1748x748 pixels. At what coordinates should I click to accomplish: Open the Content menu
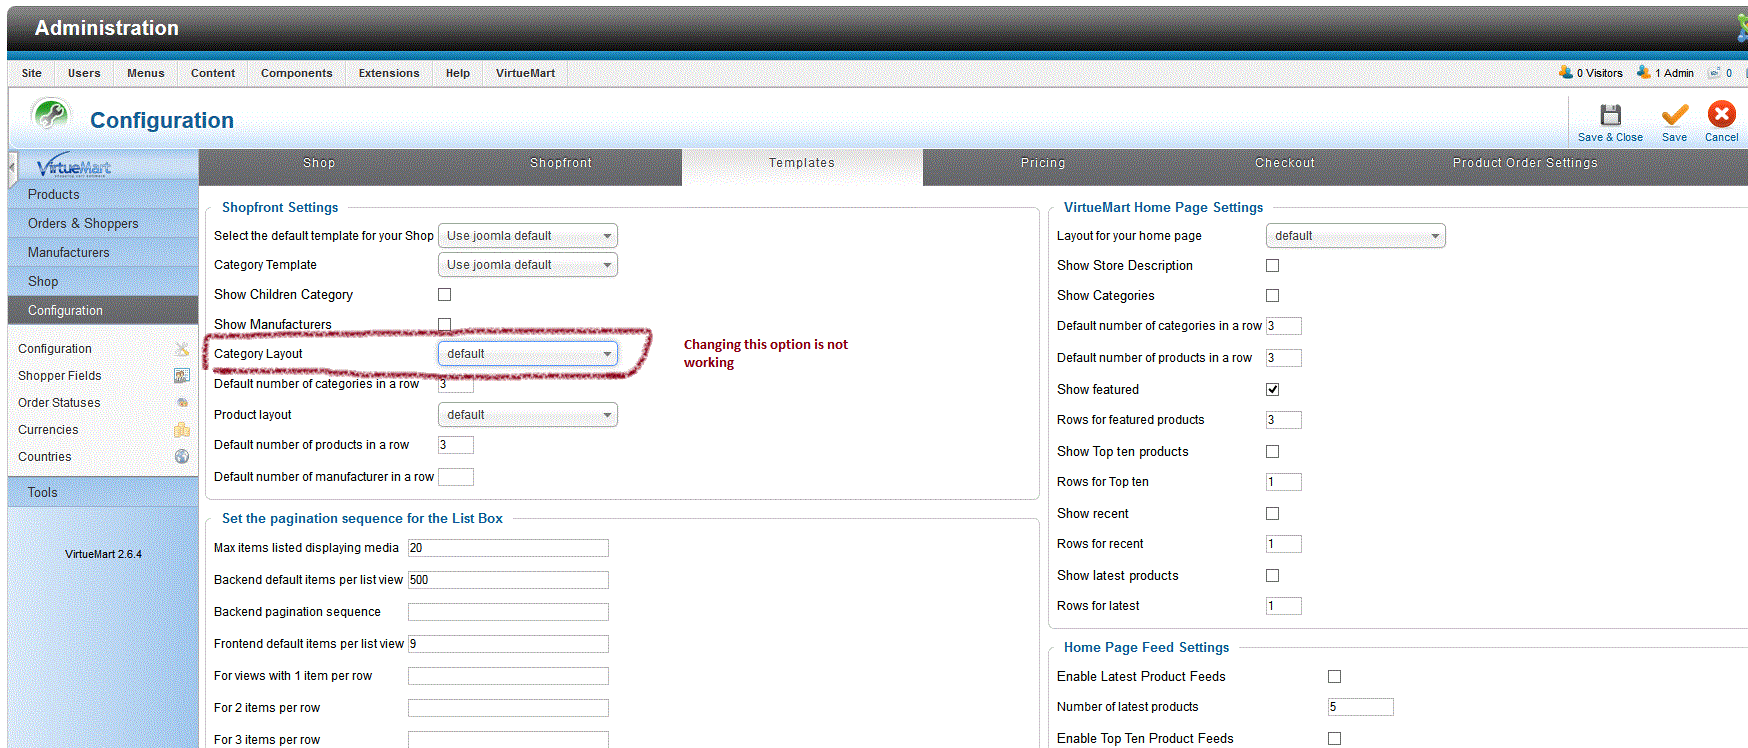point(213,73)
